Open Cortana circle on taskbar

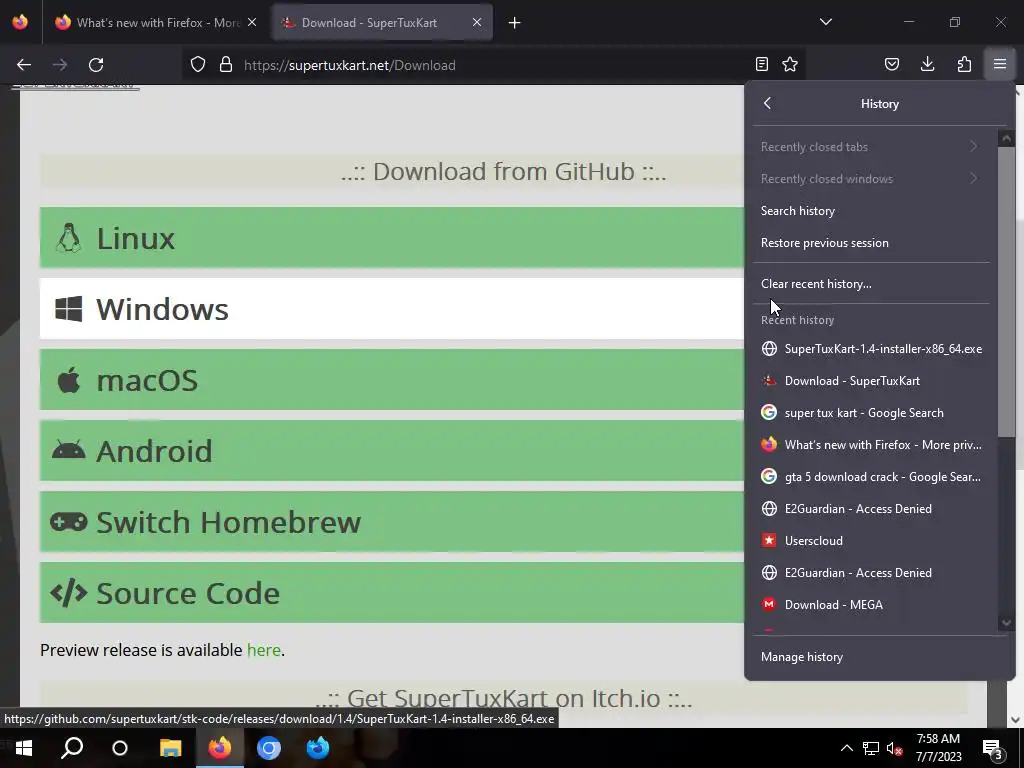(x=120, y=748)
